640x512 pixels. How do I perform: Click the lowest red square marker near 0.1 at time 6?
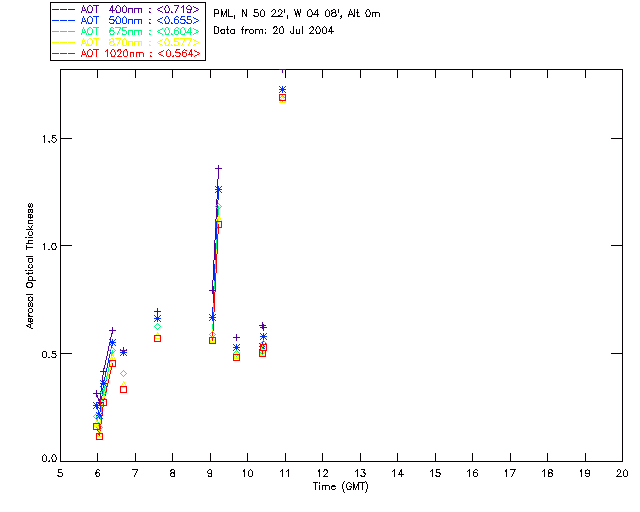[99, 436]
